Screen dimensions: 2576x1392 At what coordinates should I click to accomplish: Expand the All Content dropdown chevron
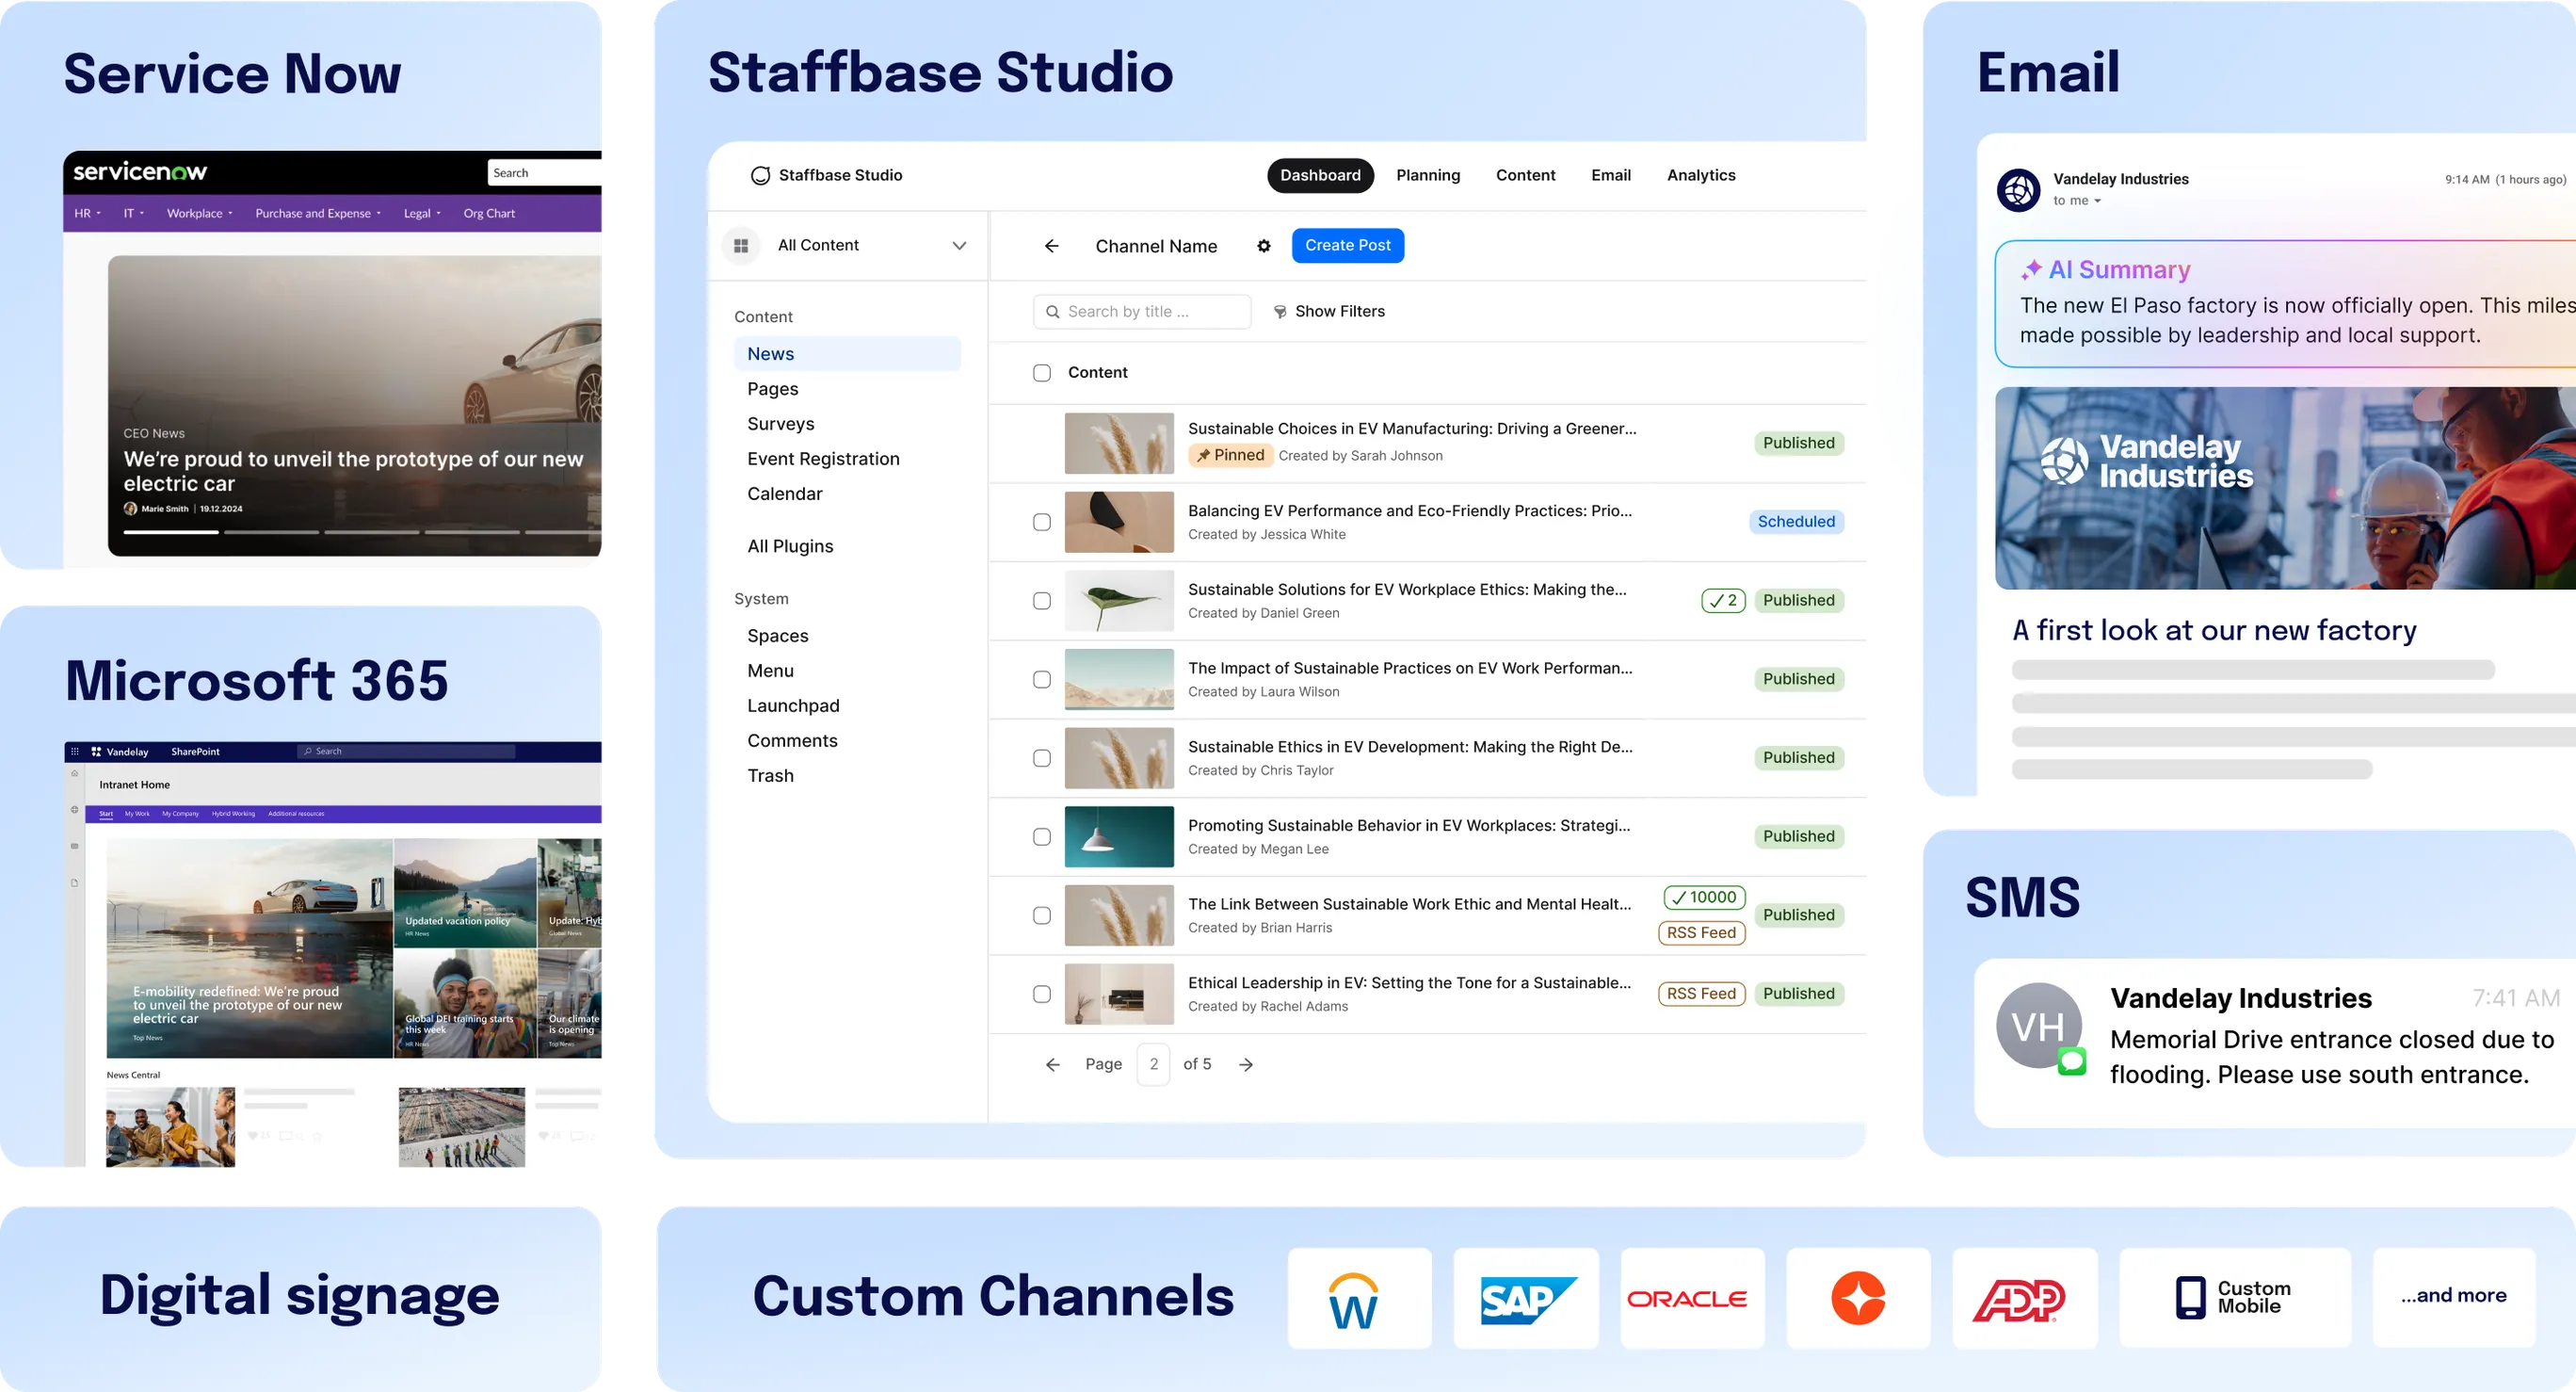(959, 246)
